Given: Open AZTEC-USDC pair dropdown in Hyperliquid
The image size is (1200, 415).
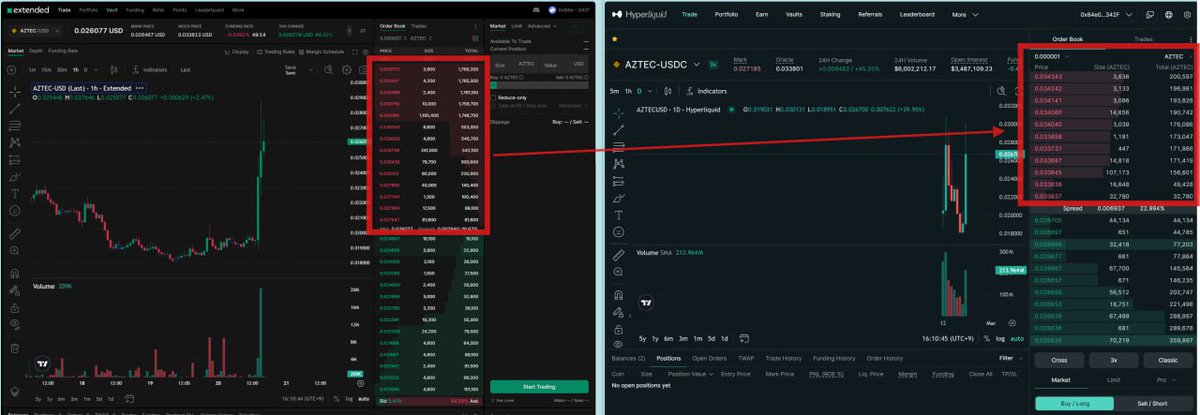Looking at the screenshot, I should [696, 63].
